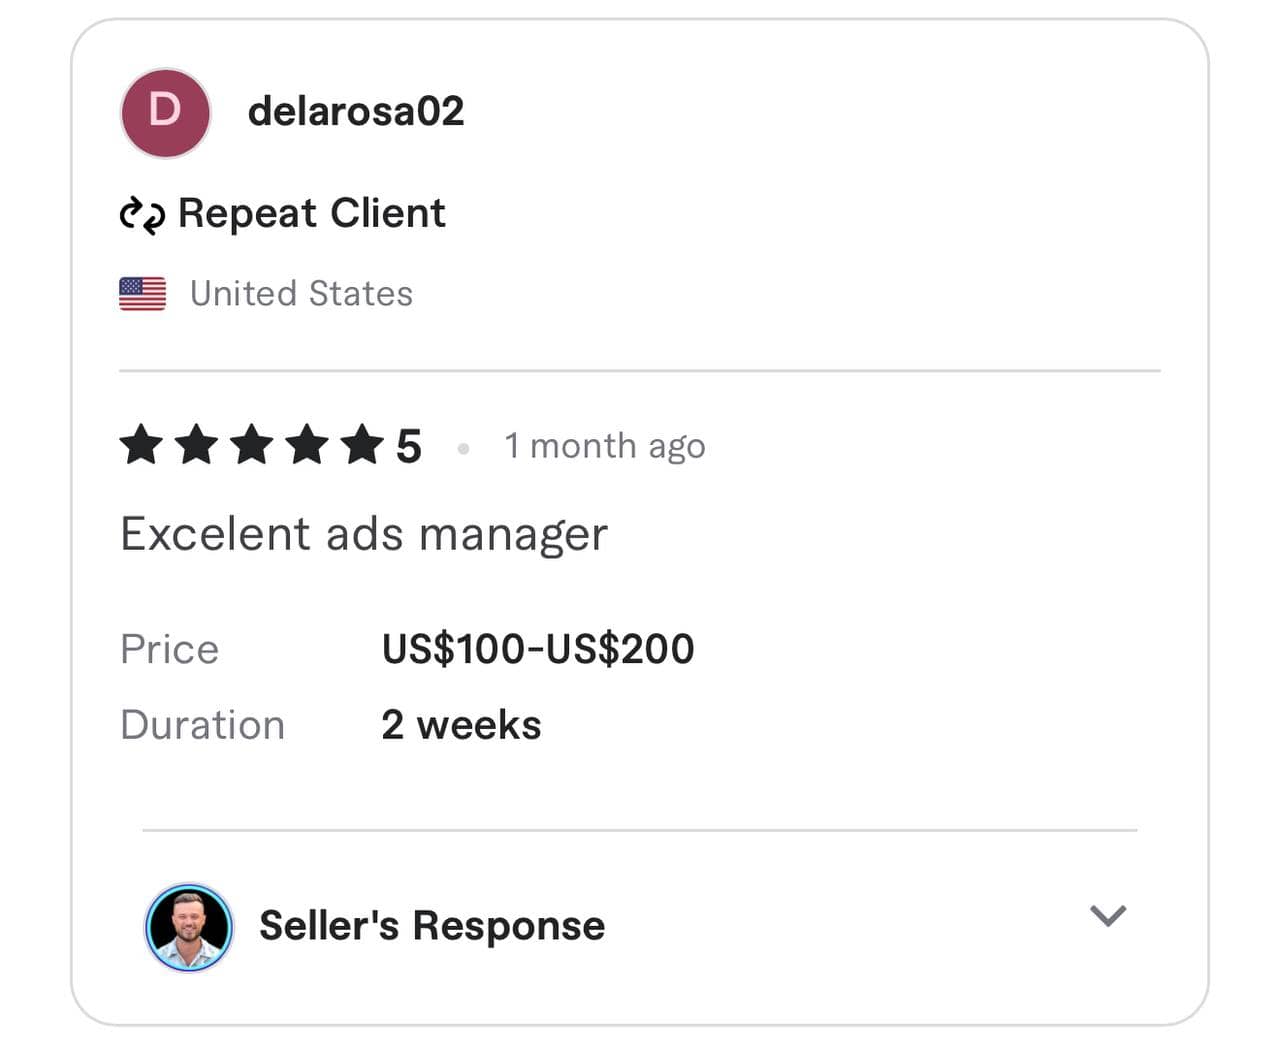Click the United States flag icon
This screenshot has height=1049, width=1280.
pos(142,294)
